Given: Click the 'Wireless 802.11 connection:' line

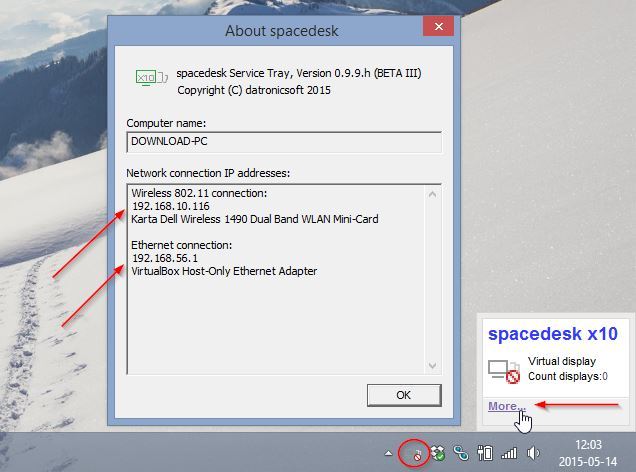Looking at the screenshot, I should click(199, 193).
